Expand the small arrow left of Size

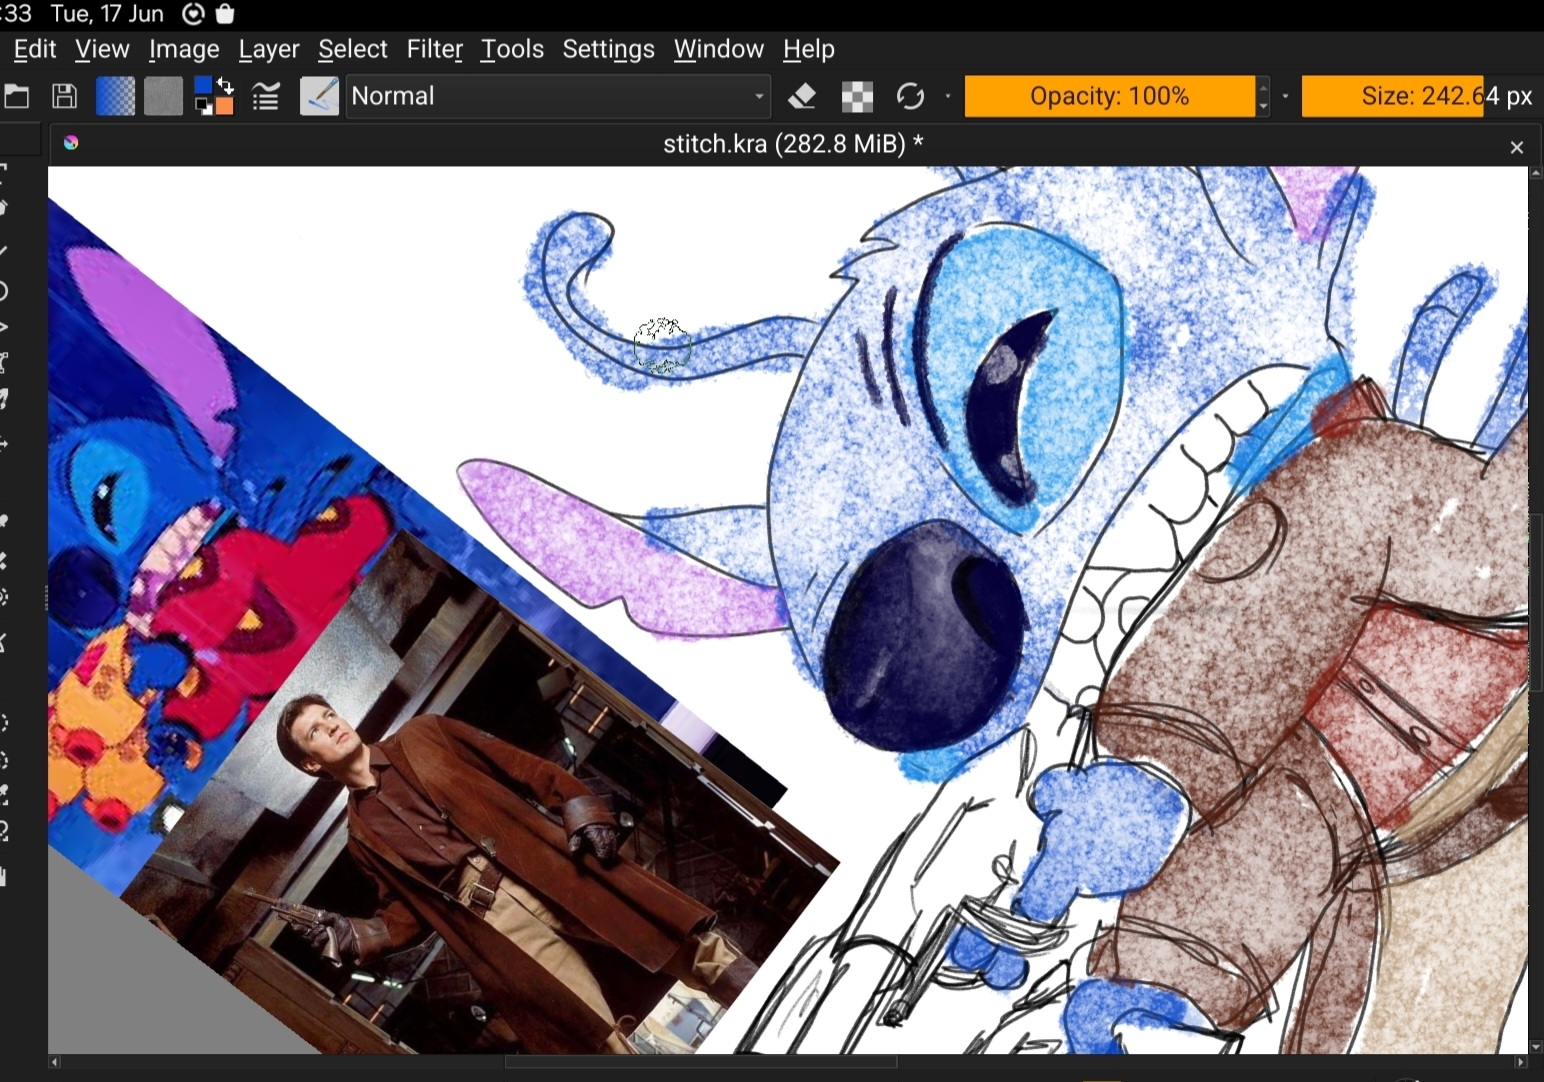pos(1285,97)
